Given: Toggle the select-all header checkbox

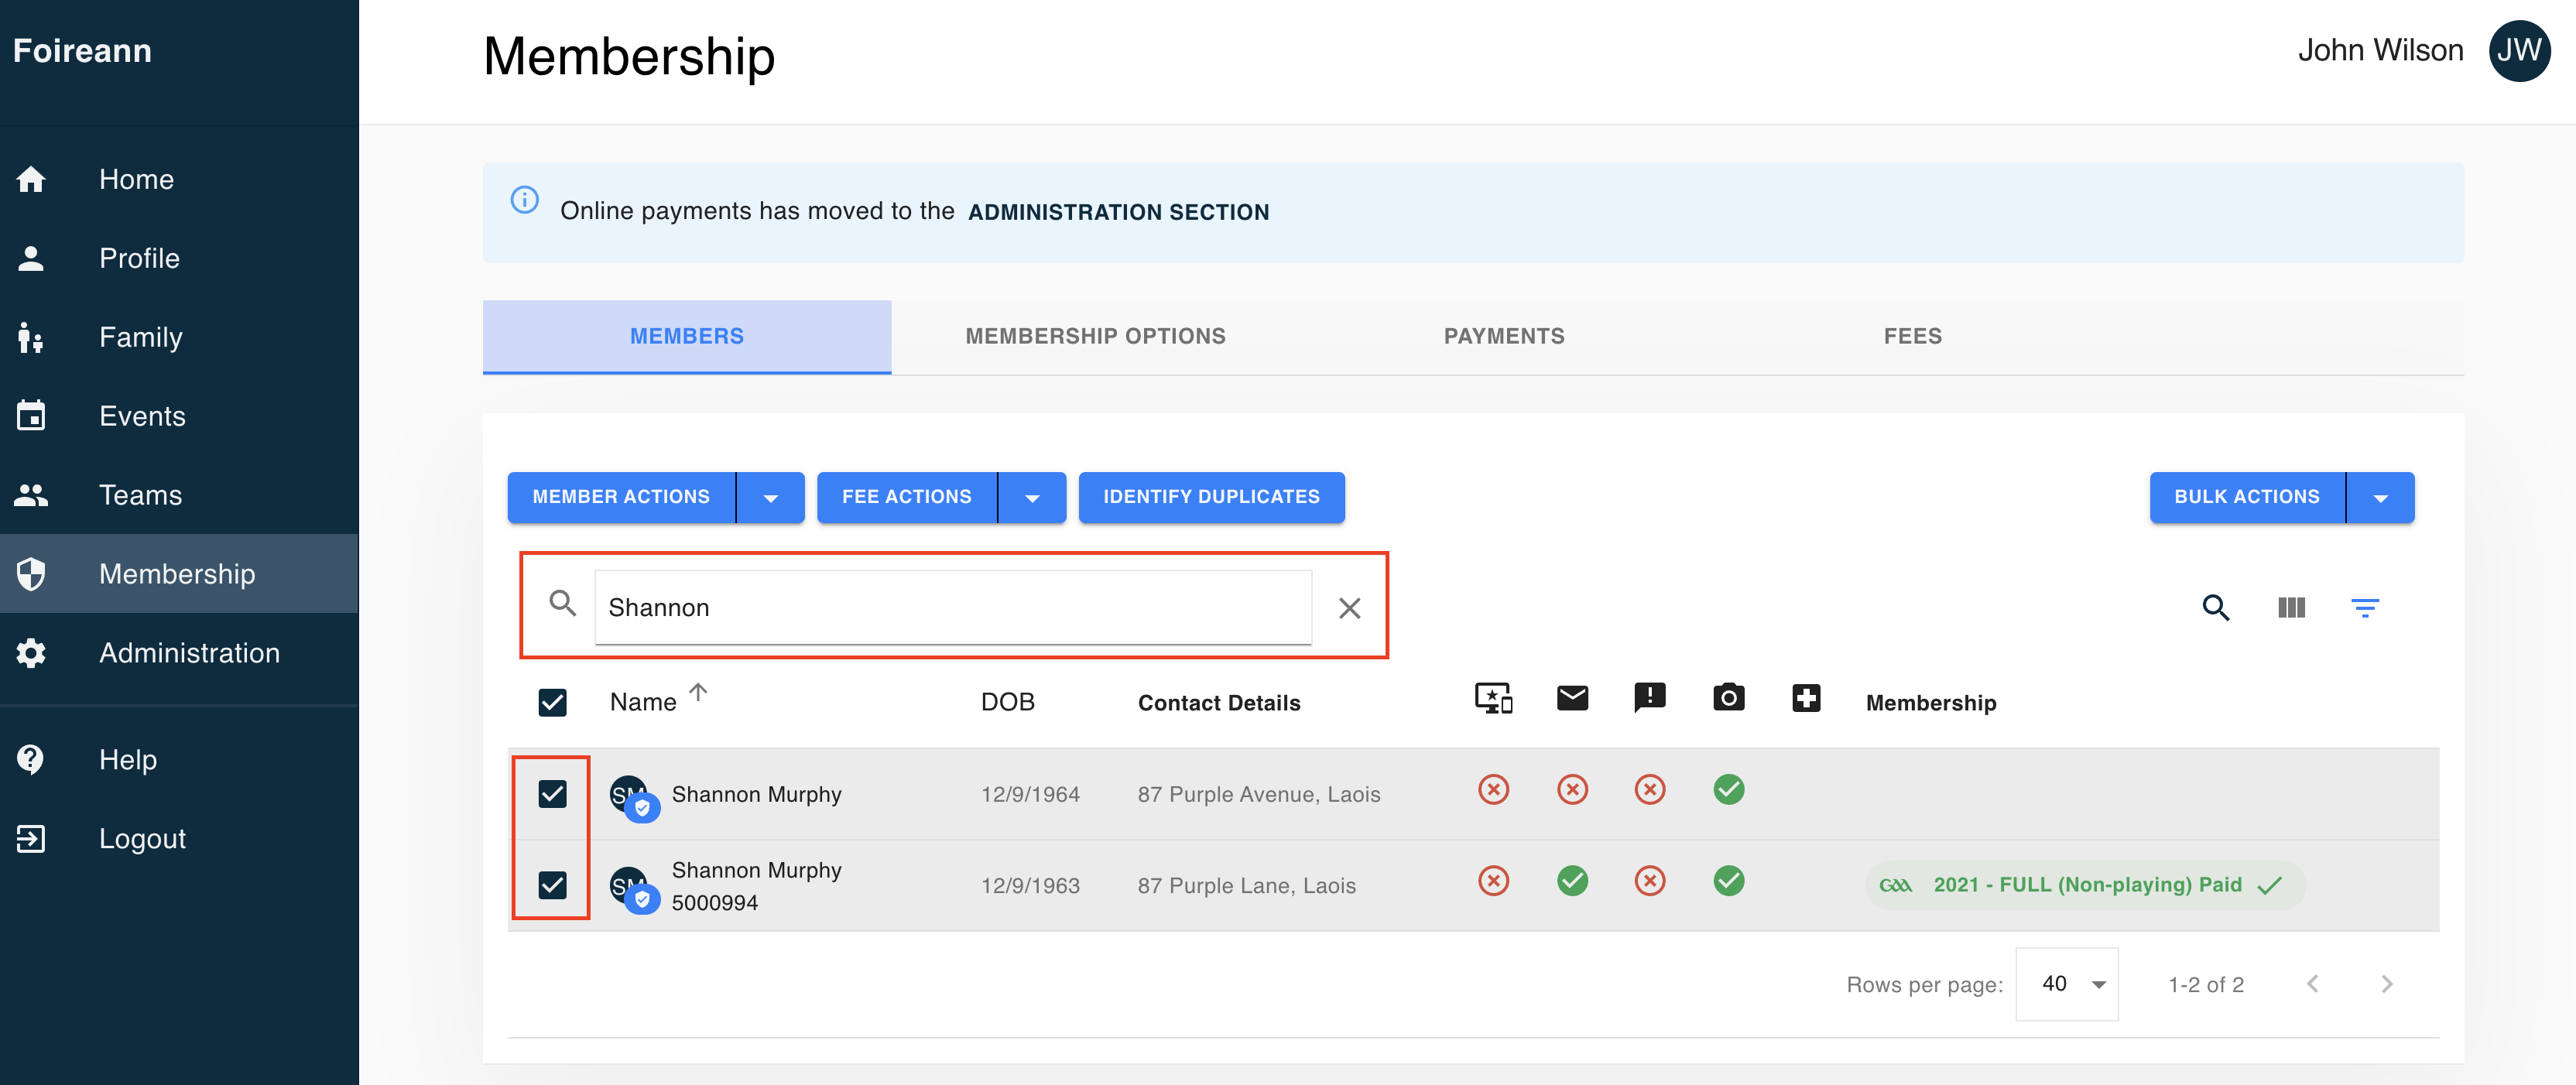Looking at the screenshot, I should click(x=552, y=702).
